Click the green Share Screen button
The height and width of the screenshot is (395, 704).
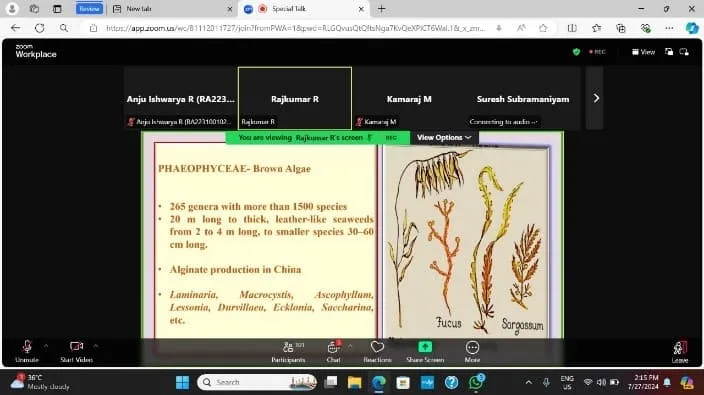point(425,351)
